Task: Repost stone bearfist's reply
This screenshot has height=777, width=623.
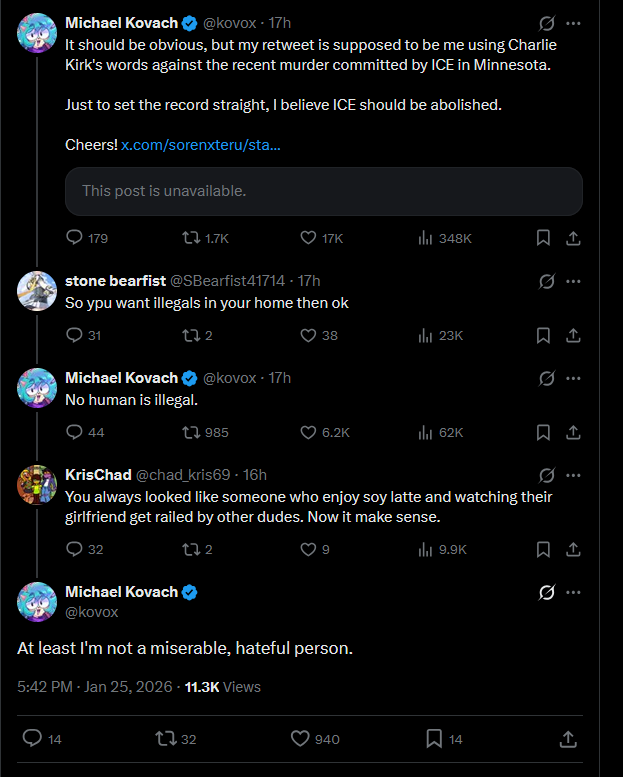Action: click(189, 335)
